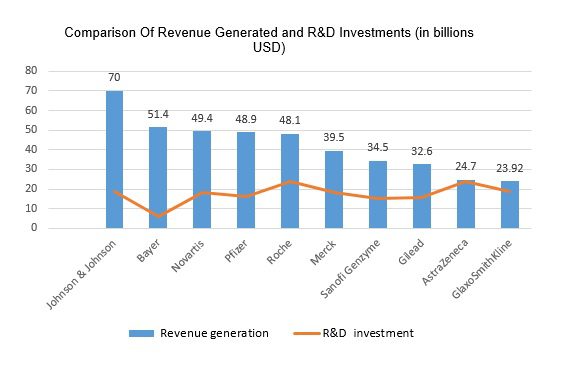564x365 pixels.
Task: Click the 'Johnson & Johnson' axis label
Action: (x=82, y=274)
